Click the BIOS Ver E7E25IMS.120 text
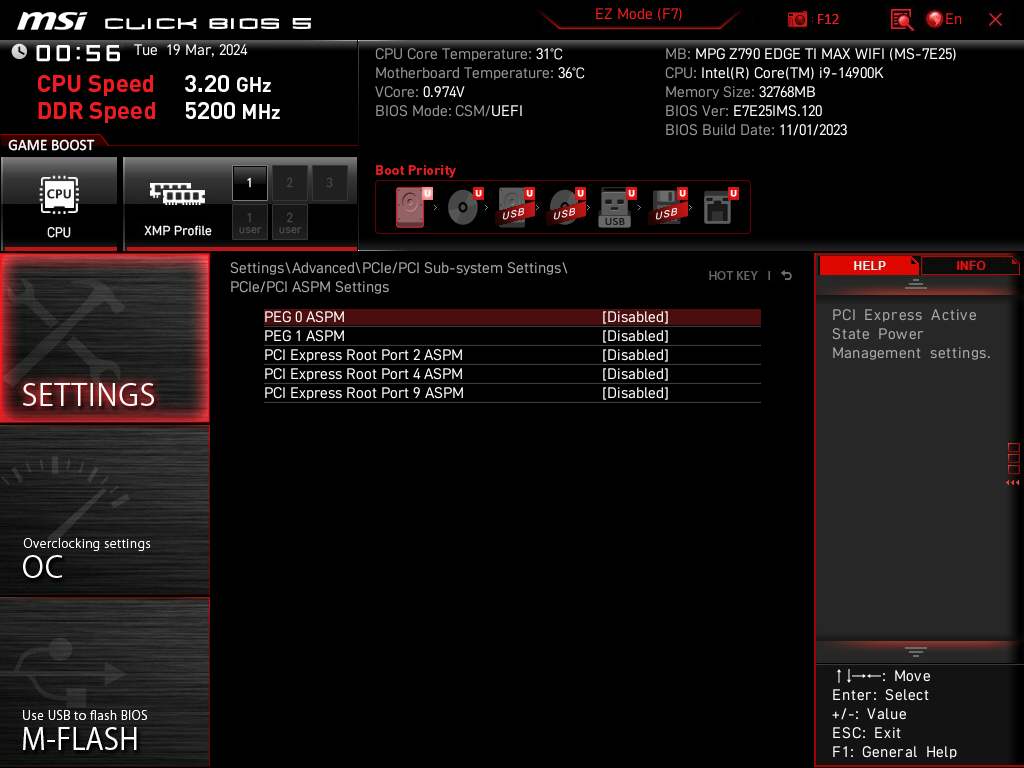 [743, 111]
